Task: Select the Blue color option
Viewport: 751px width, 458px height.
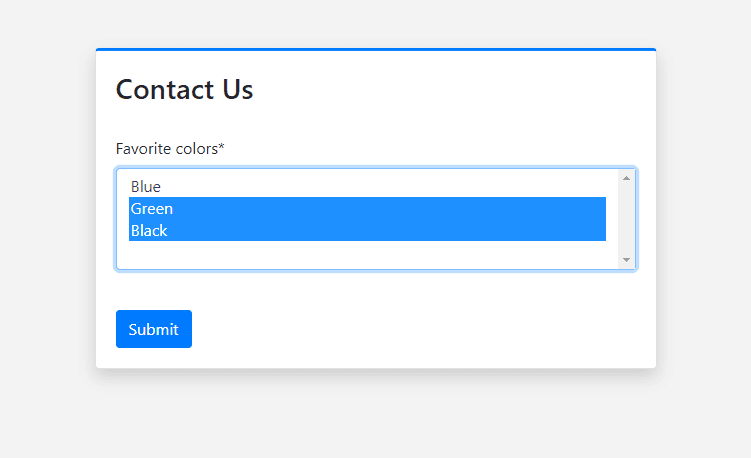Action: click(x=367, y=186)
